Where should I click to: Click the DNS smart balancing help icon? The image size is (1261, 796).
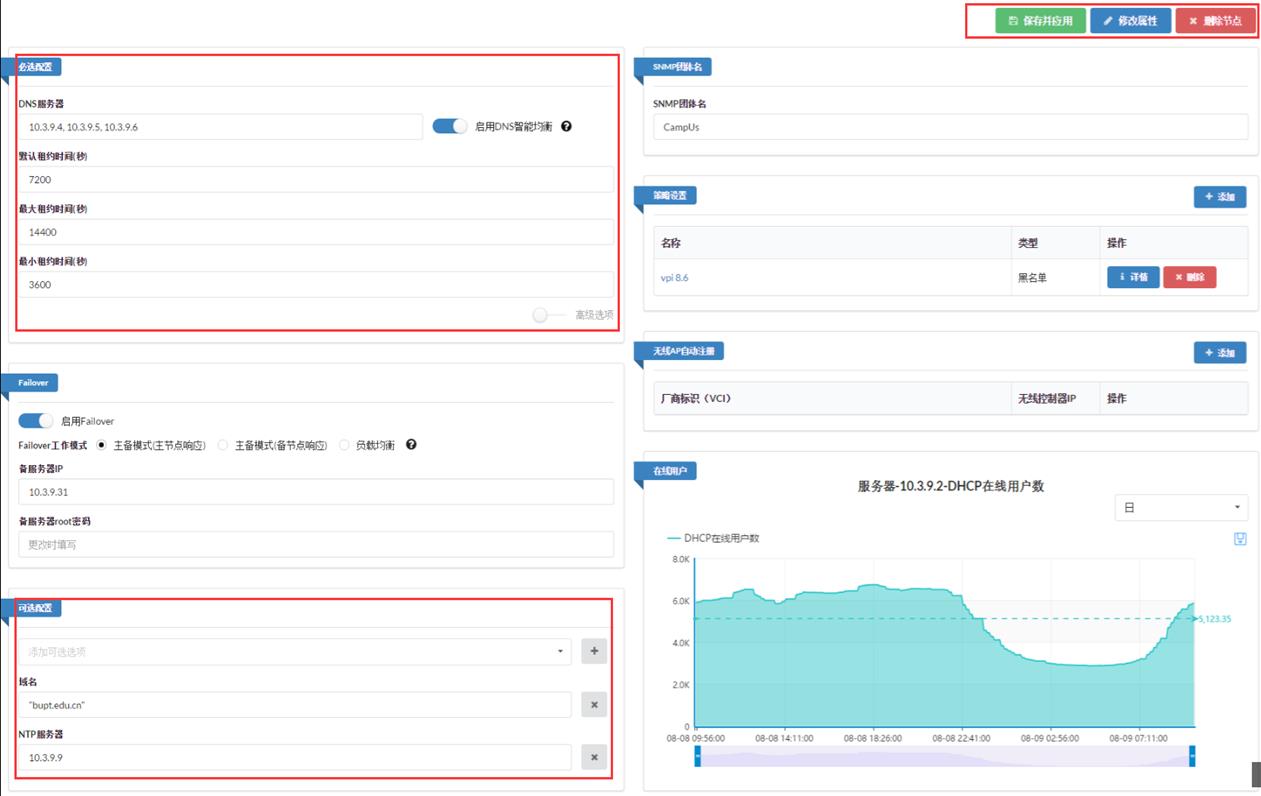pyautogui.click(x=567, y=127)
